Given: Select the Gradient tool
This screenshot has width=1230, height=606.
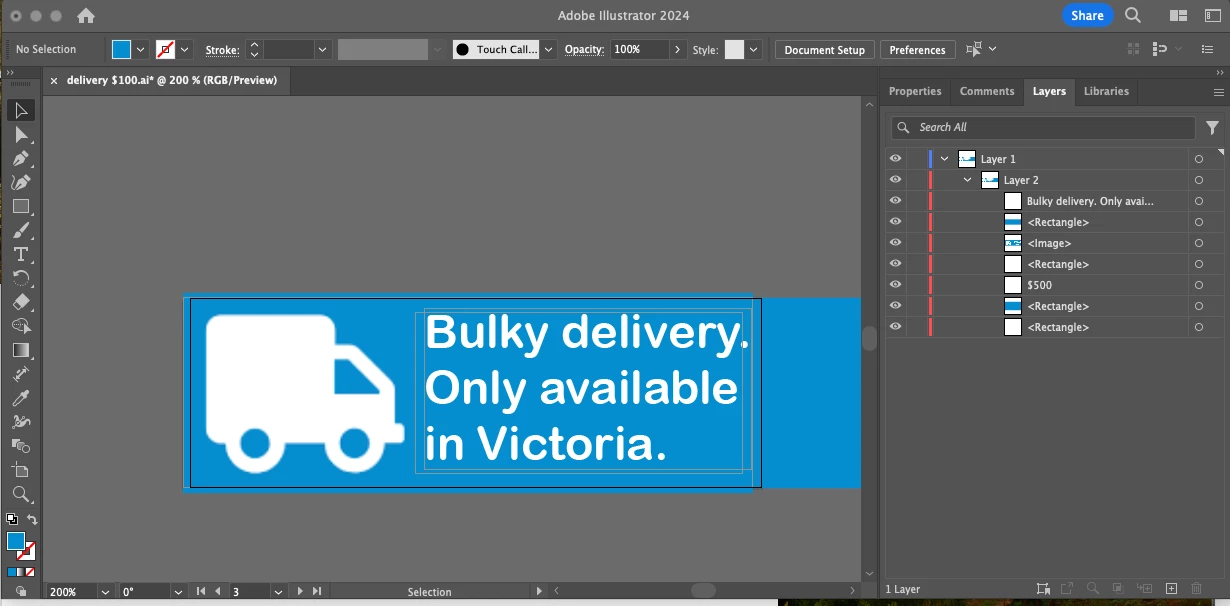Looking at the screenshot, I should [x=21, y=350].
